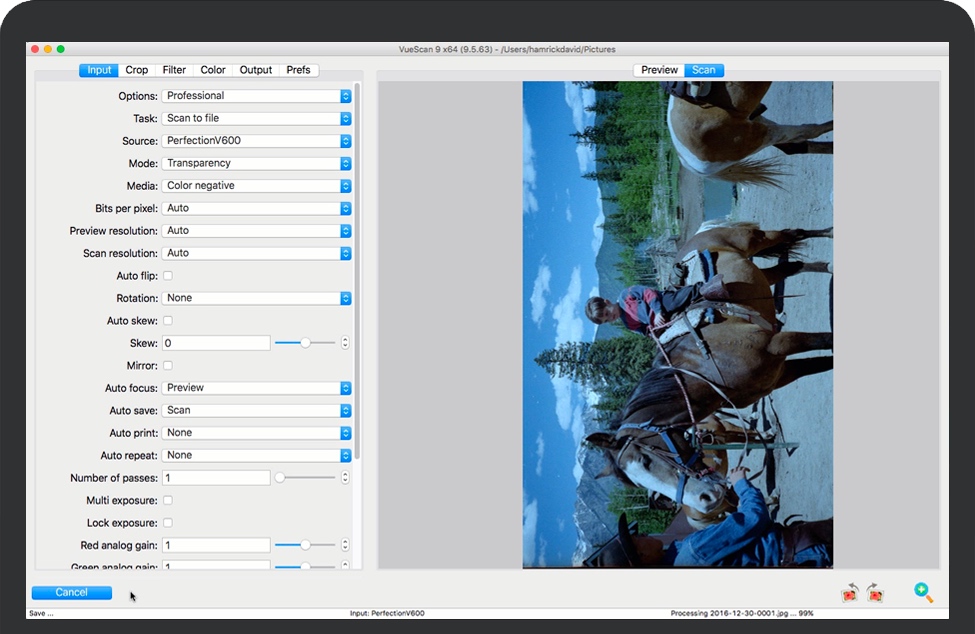
Task: Click the Red analog gain slider
Action: pyautogui.click(x=305, y=545)
